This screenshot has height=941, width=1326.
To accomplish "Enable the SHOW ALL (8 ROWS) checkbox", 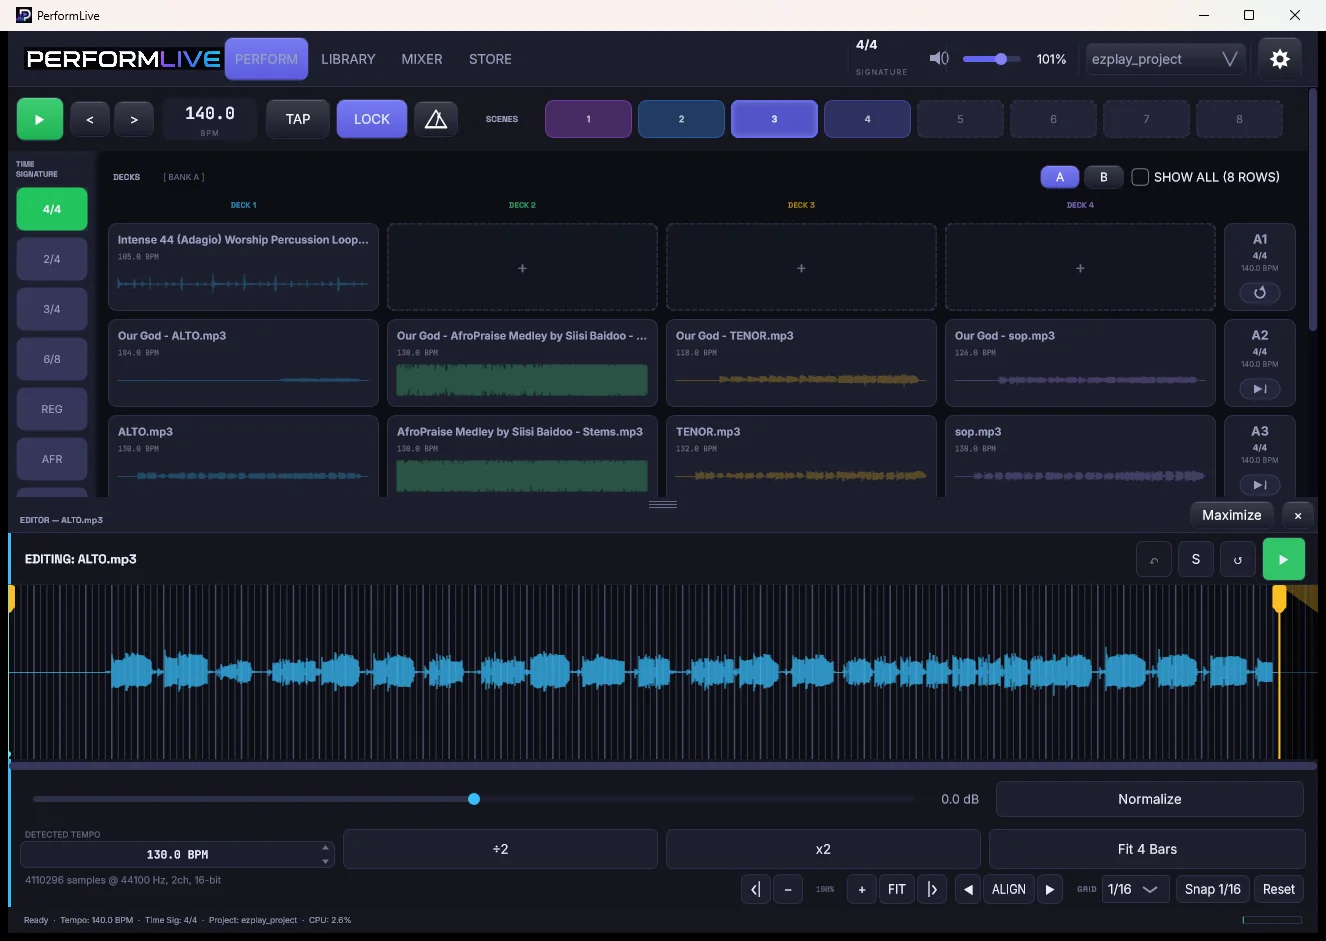I will [1140, 177].
